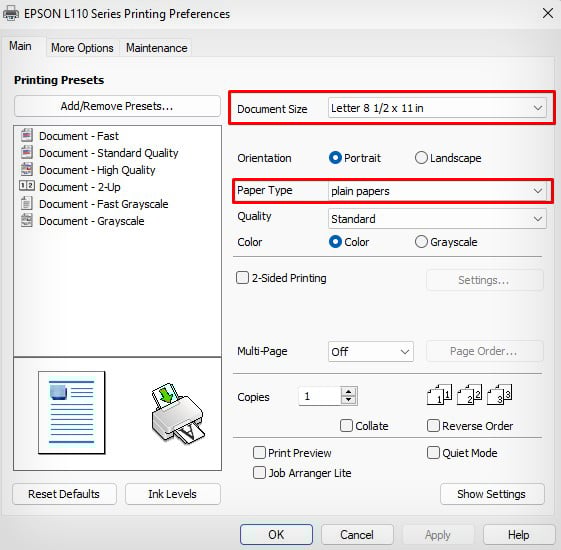
Task: Open the Paper Type dropdown
Action: point(437,191)
